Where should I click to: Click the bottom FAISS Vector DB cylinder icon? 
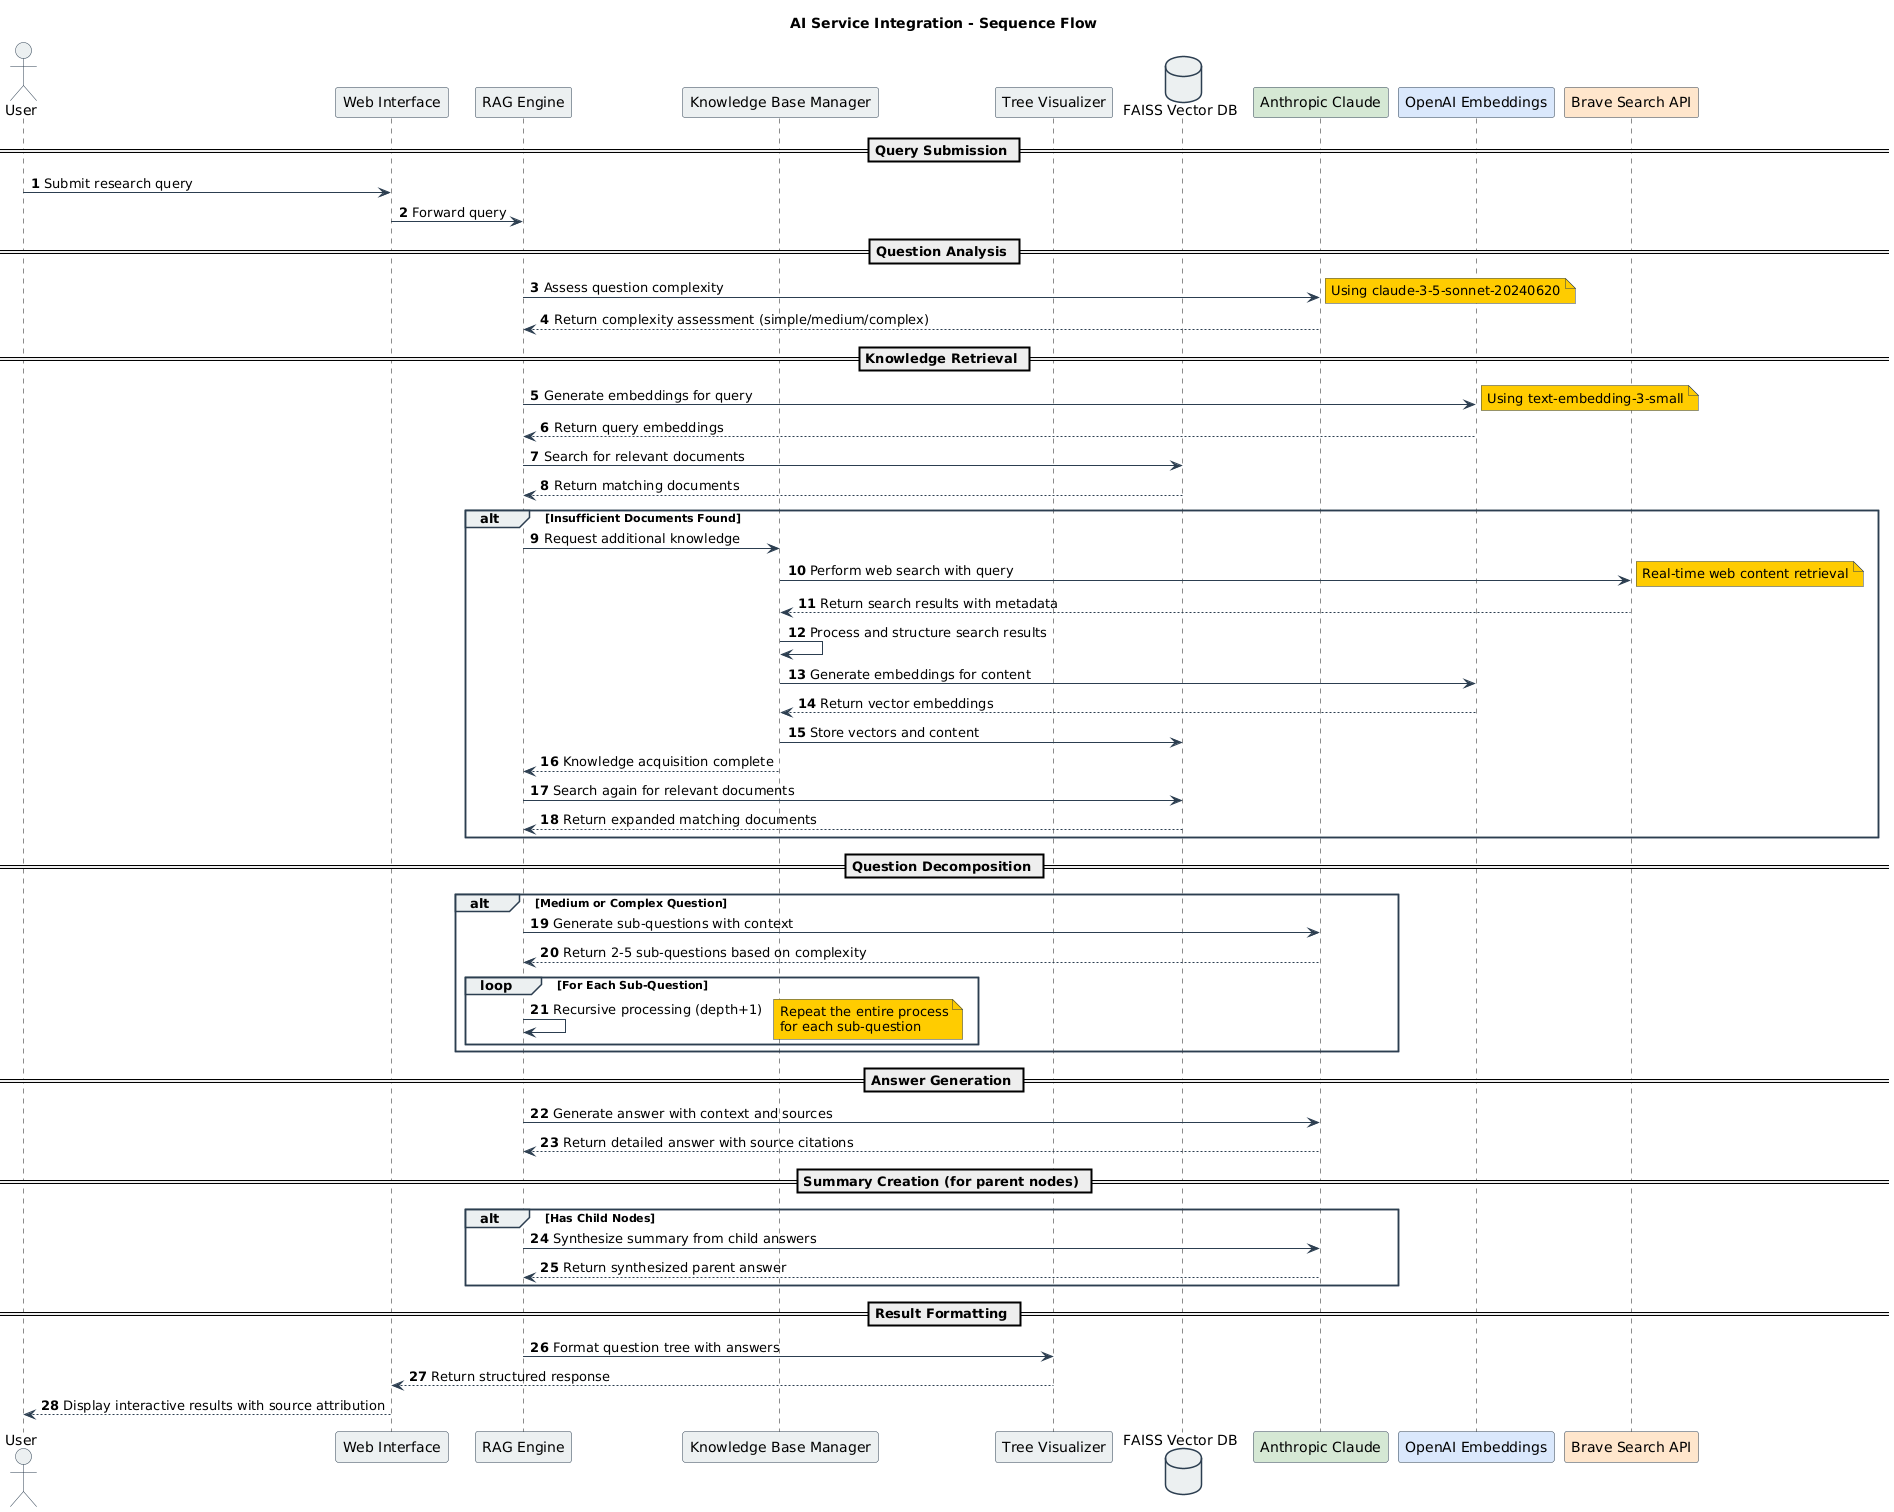(1182, 1472)
